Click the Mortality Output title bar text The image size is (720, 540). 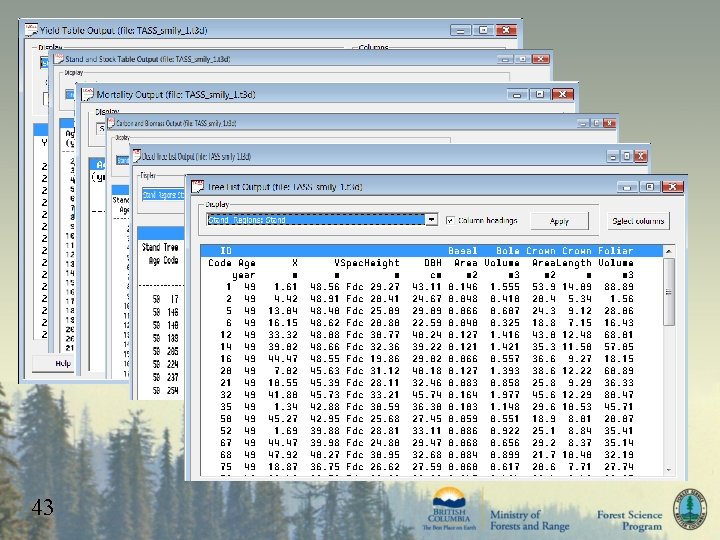coord(176,95)
